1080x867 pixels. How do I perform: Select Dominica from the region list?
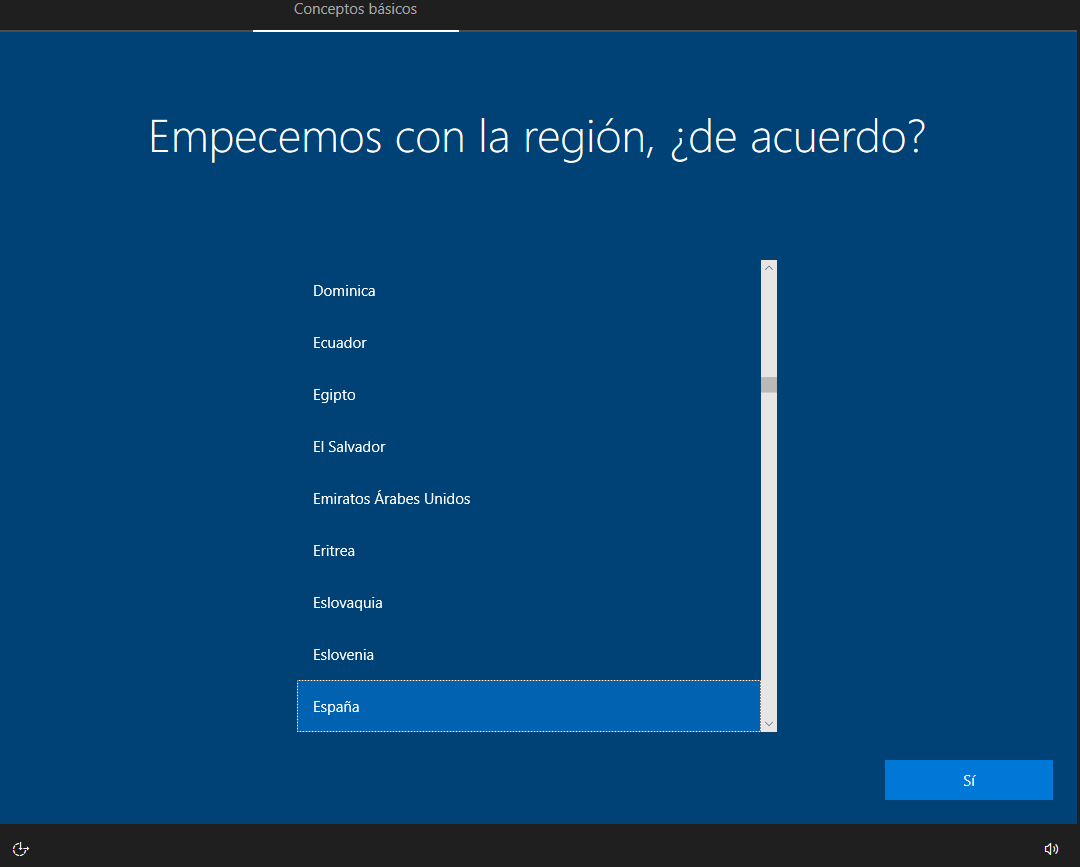[529, 291]
